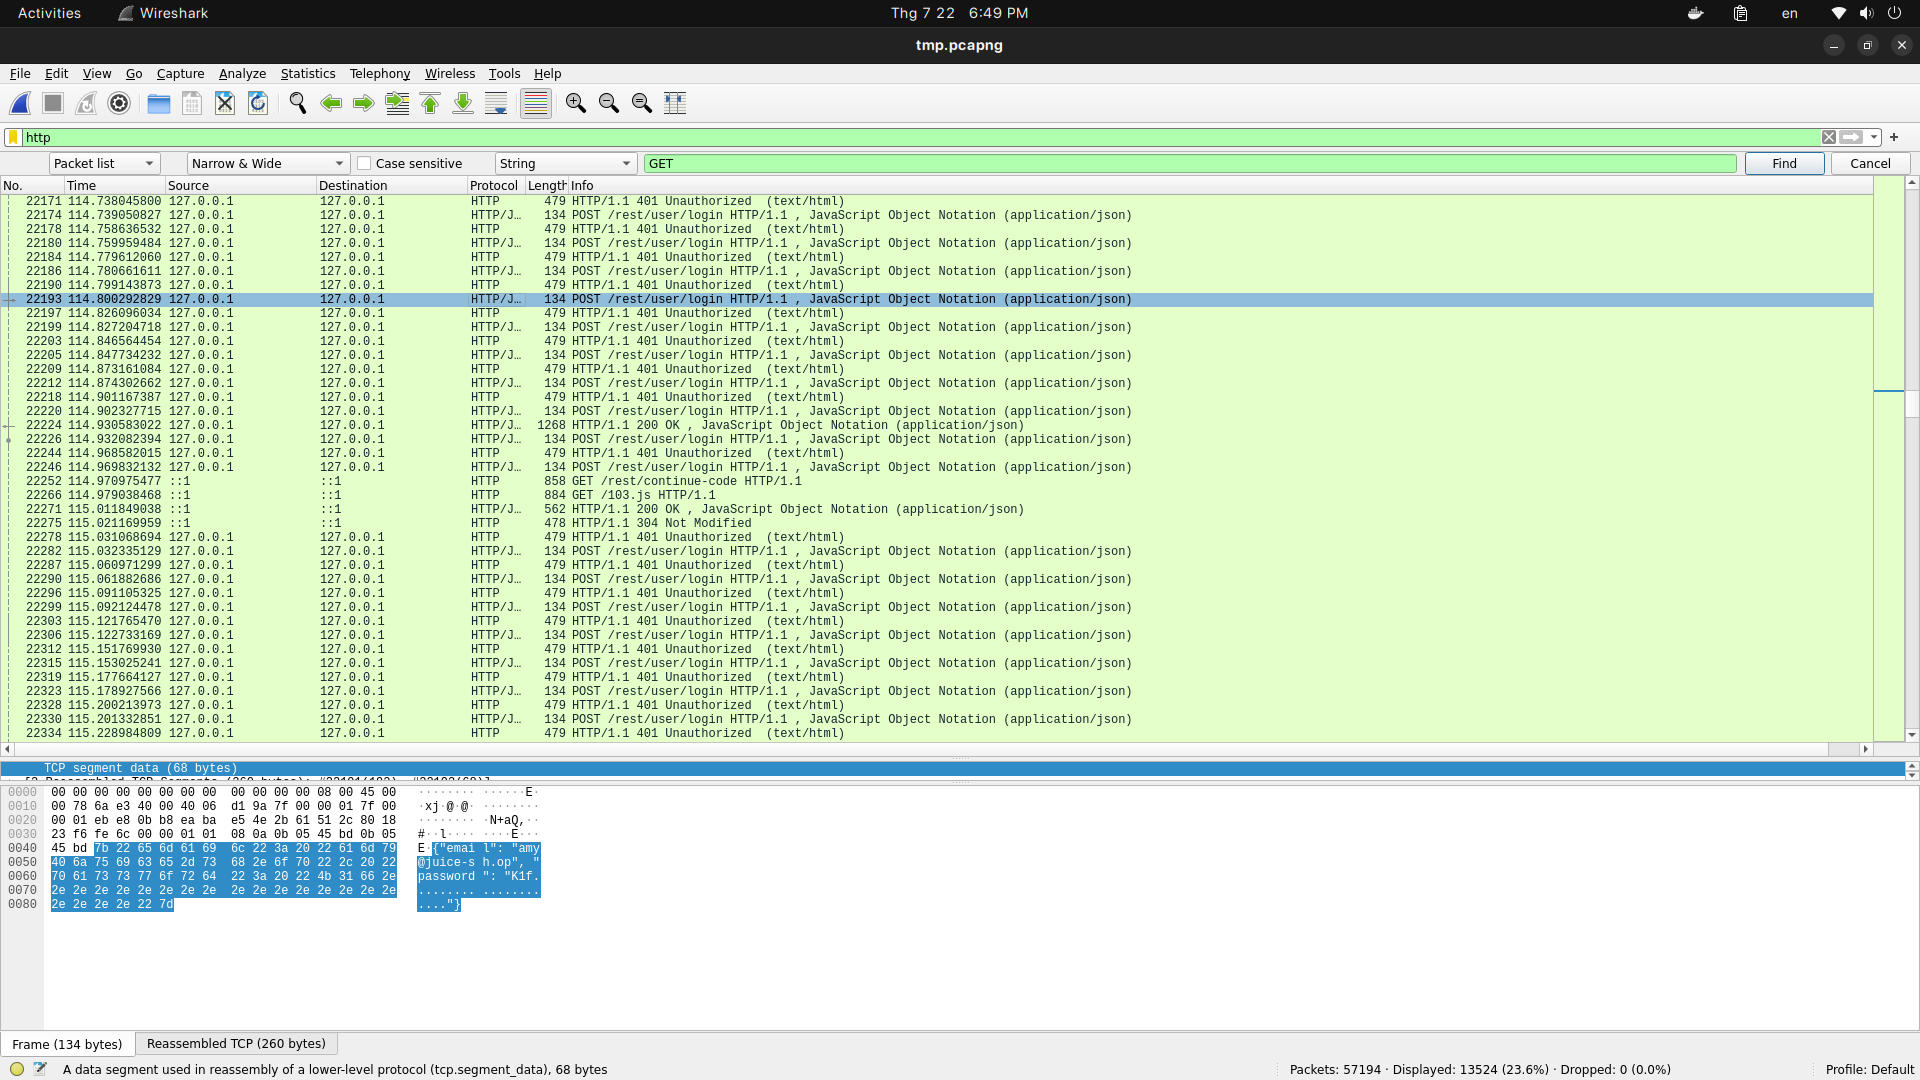Start a new capture with the blue fin icon

(20, 103)
